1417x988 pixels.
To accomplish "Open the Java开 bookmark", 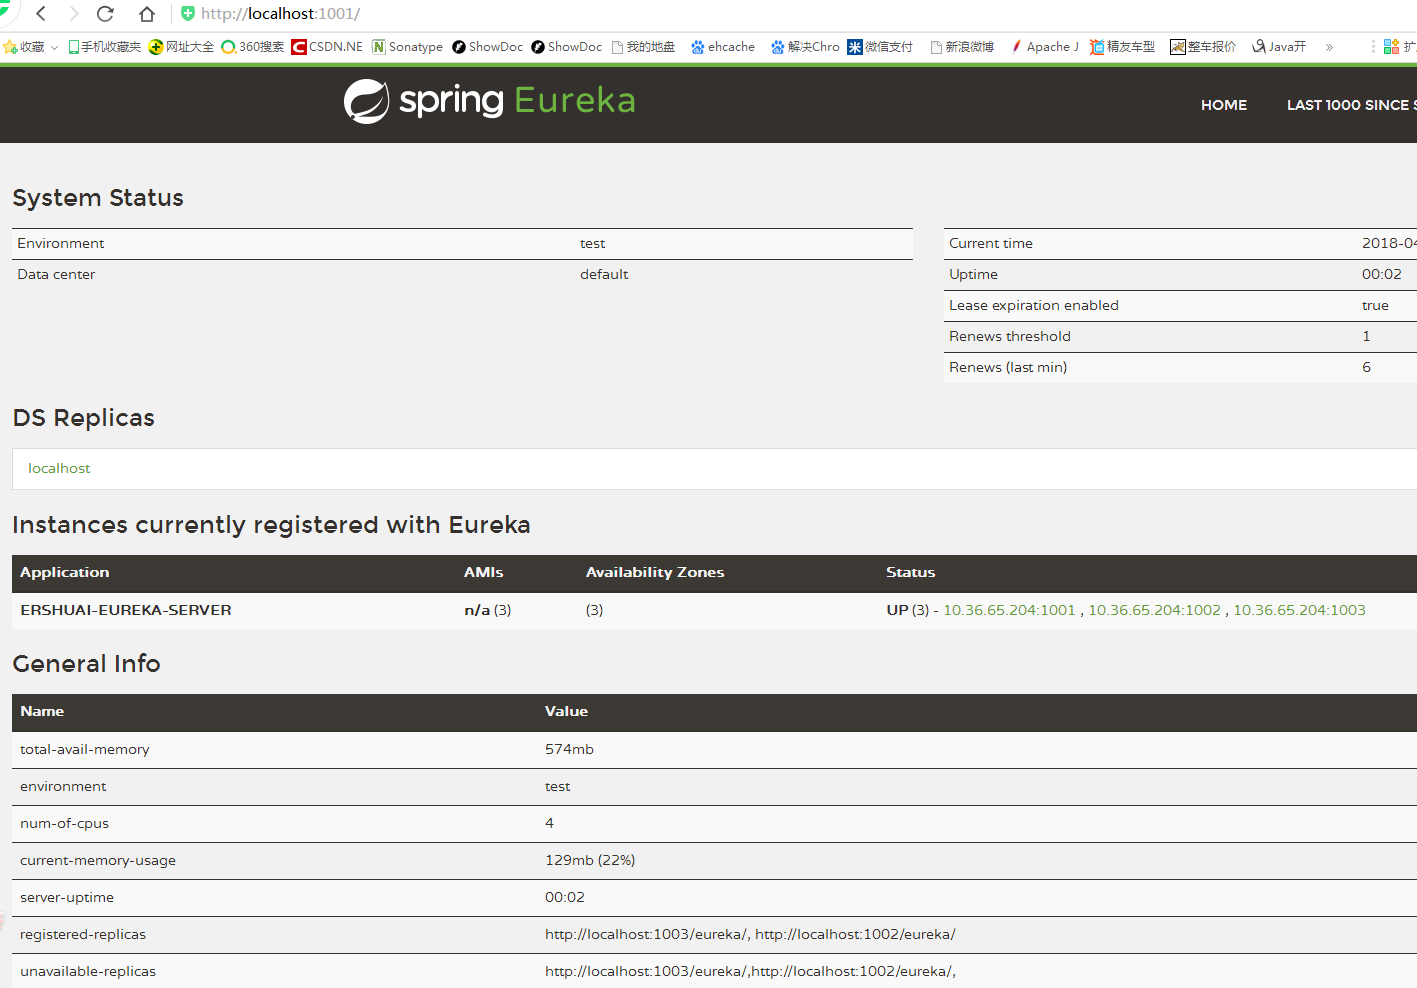I will coord(1279,47).
